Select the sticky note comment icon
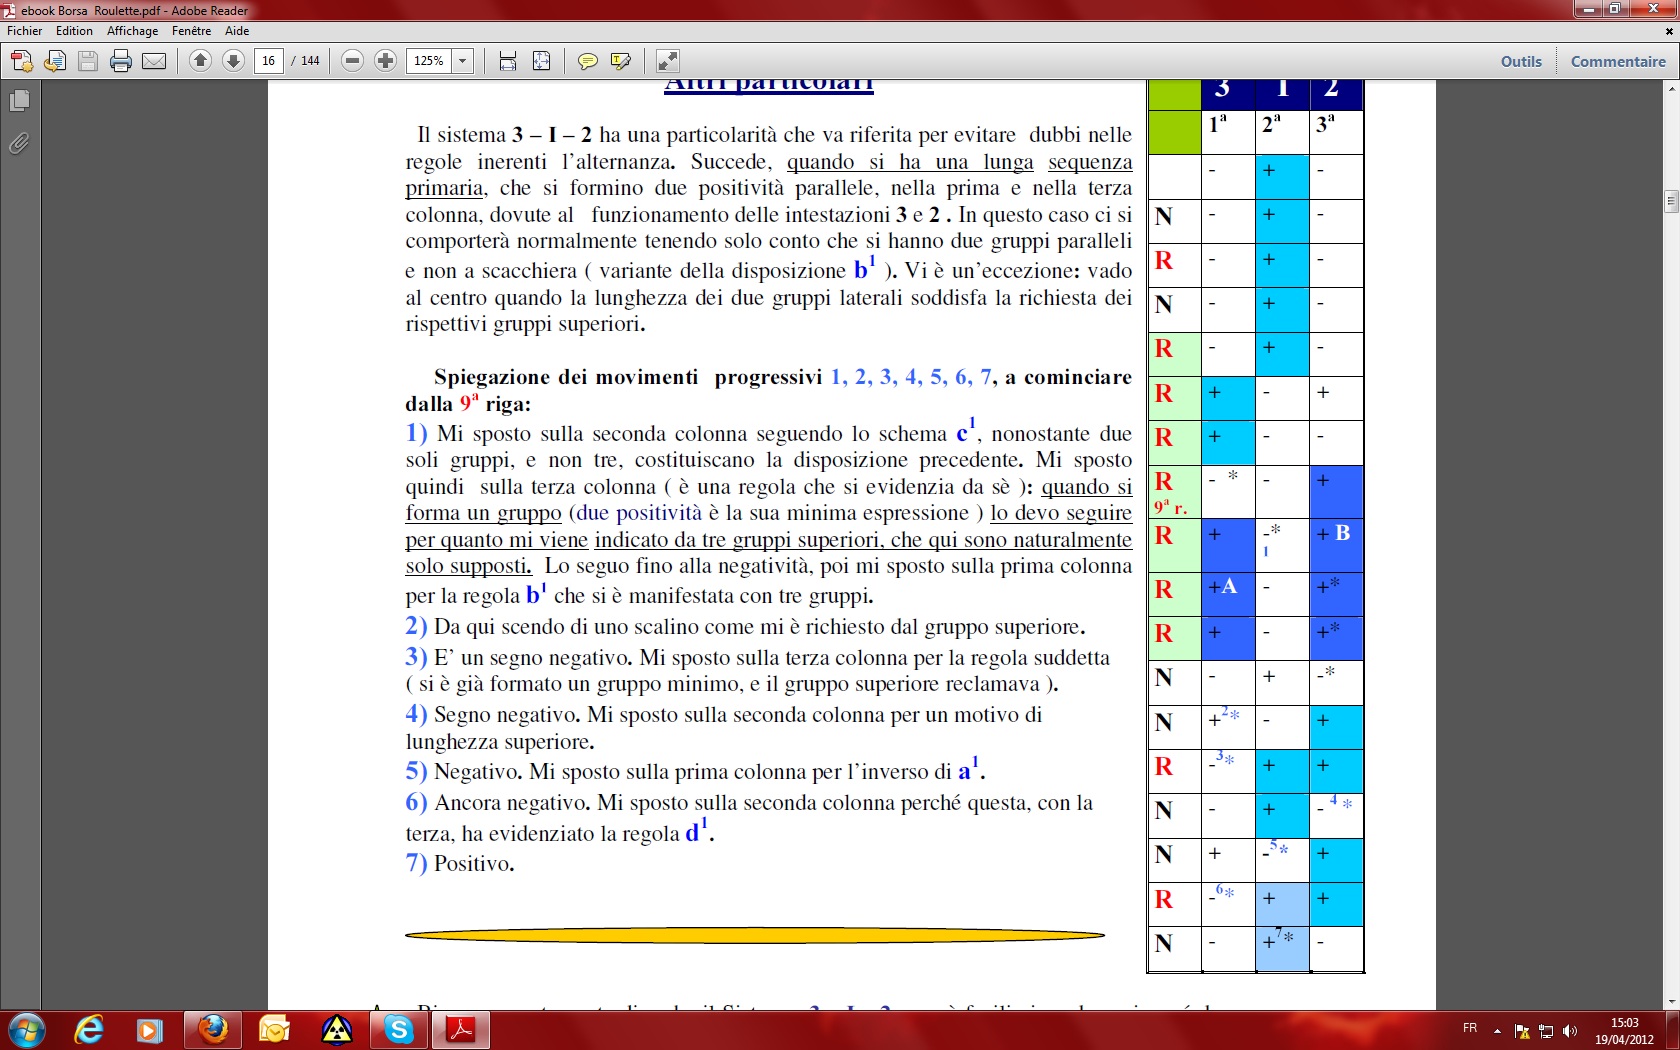1680x1050 pixels. pyautogui.click(x=588, y=61)
